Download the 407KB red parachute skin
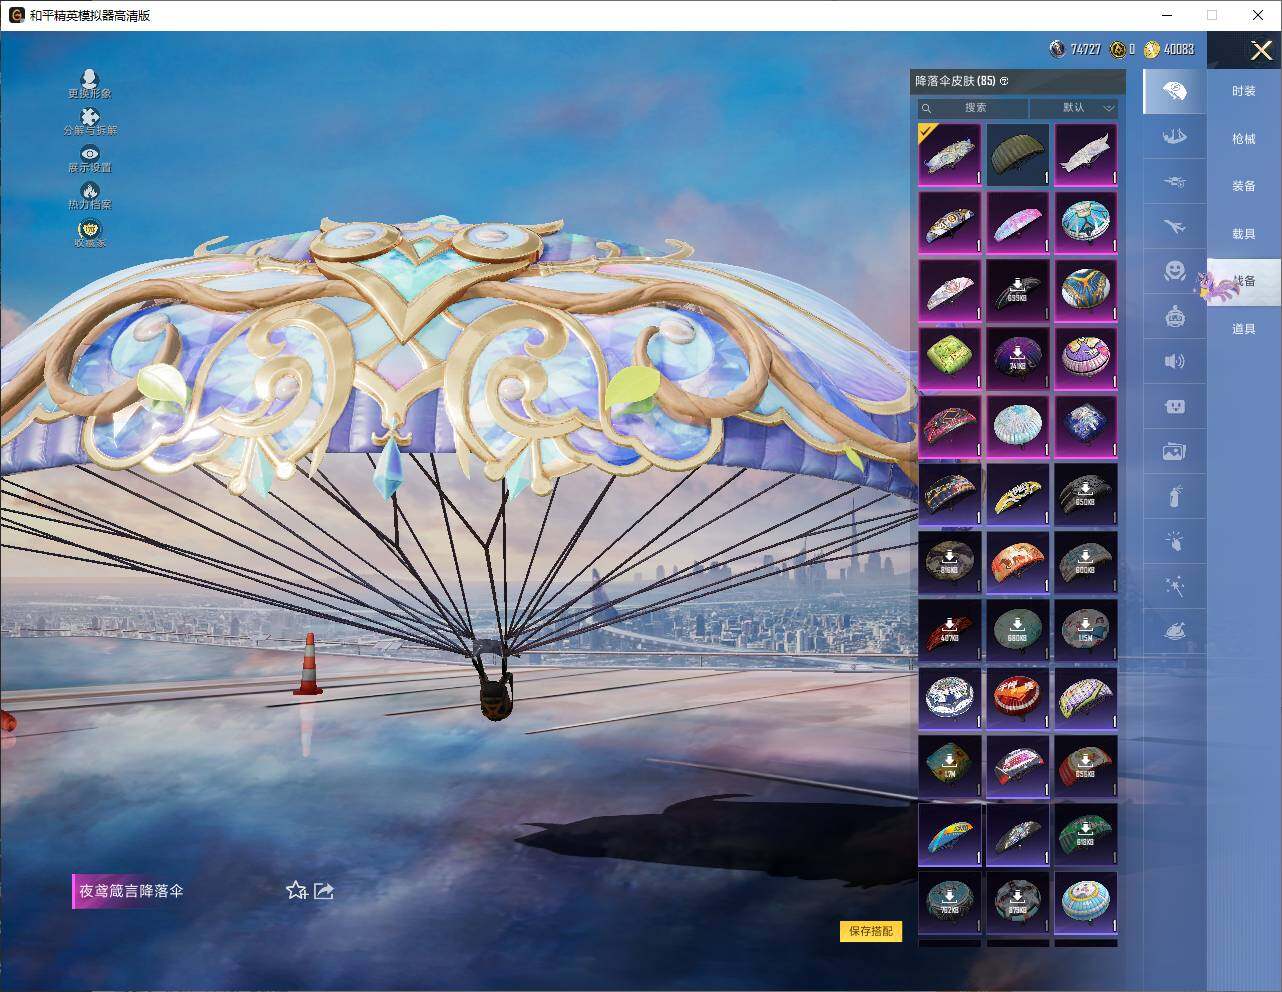 949,630
